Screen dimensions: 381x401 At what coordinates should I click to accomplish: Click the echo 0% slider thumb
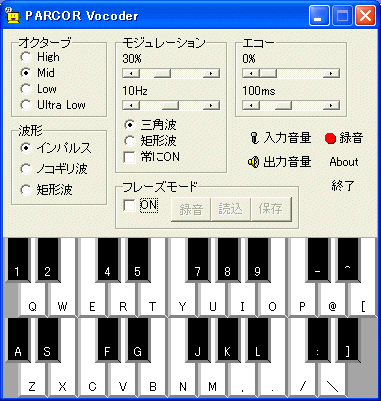tap(268, 73)
